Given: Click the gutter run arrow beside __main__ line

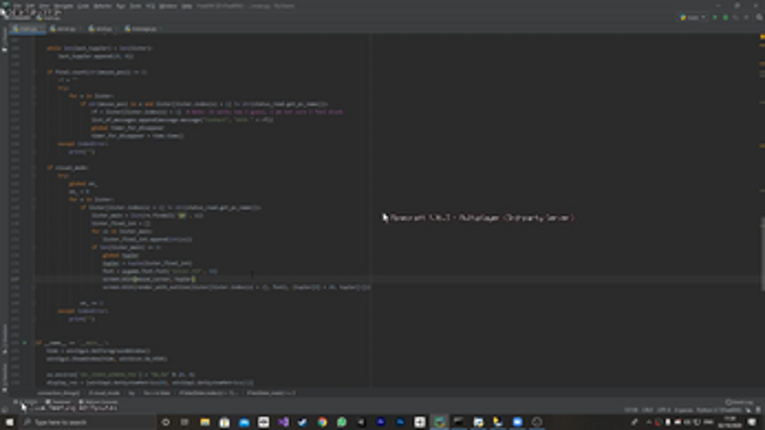Looking at the screenshot, I should [x=24, y=343].
